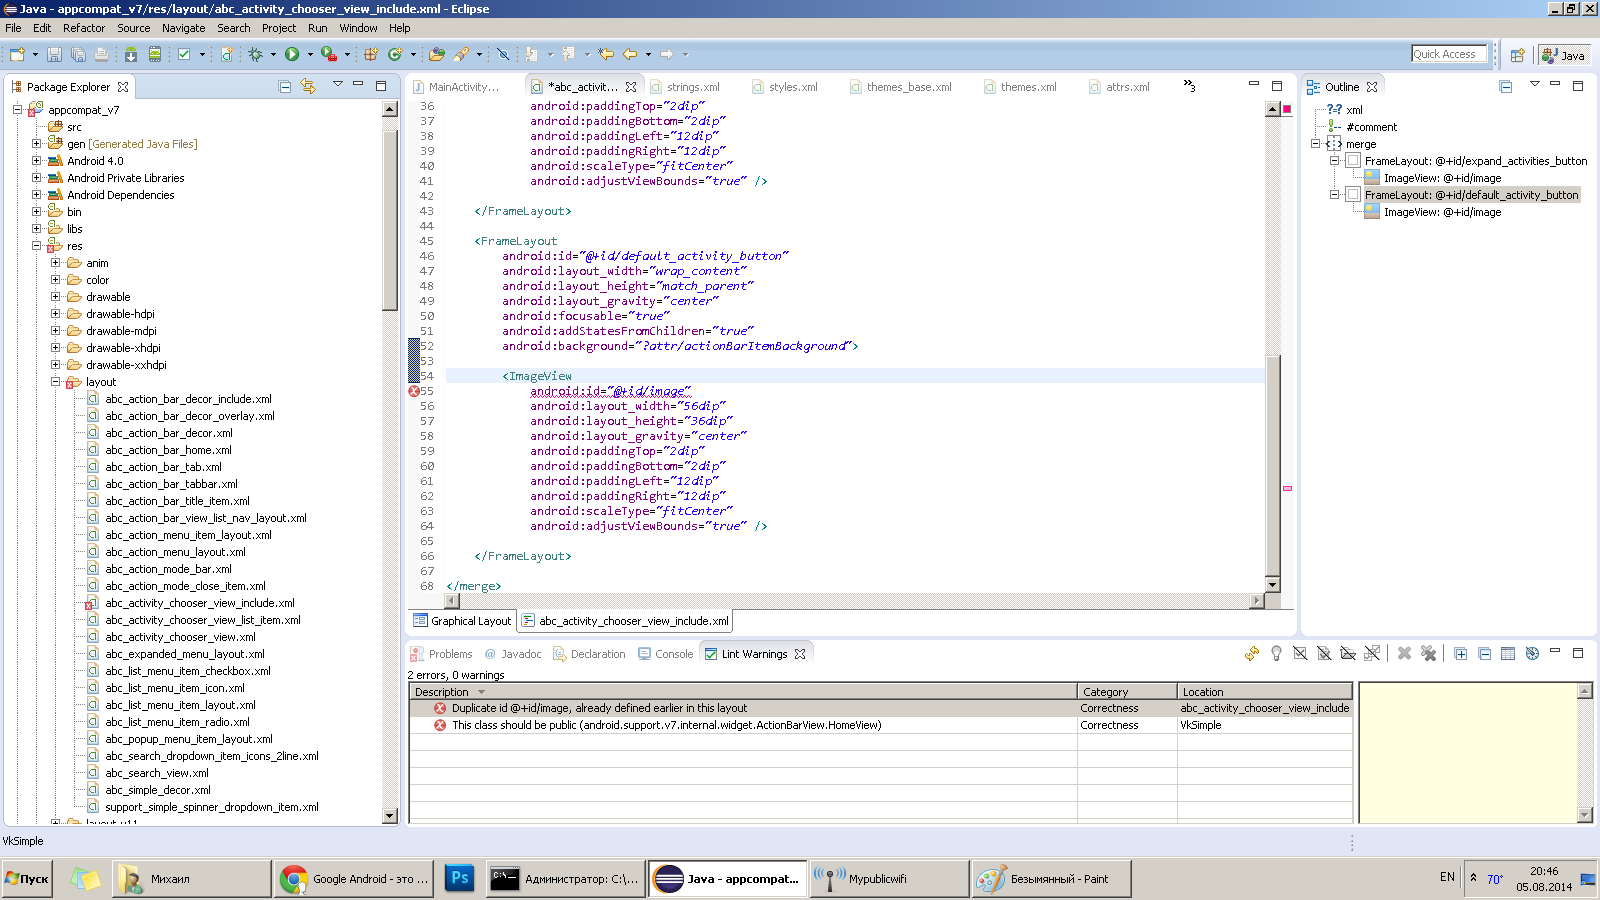Open the Package Explorer view menu arrow

337,85
